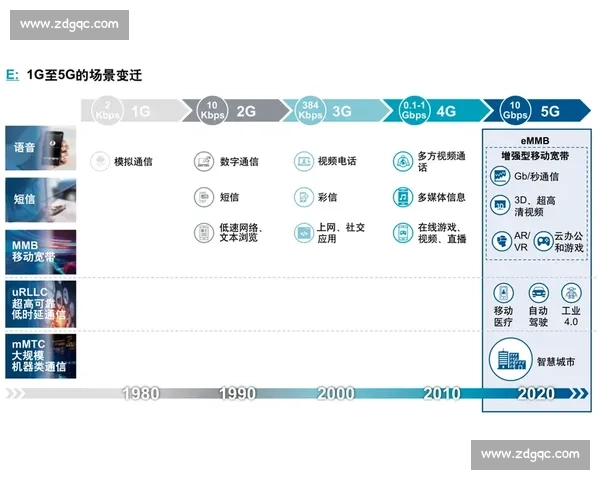Click the 视频电话 label

337,161
